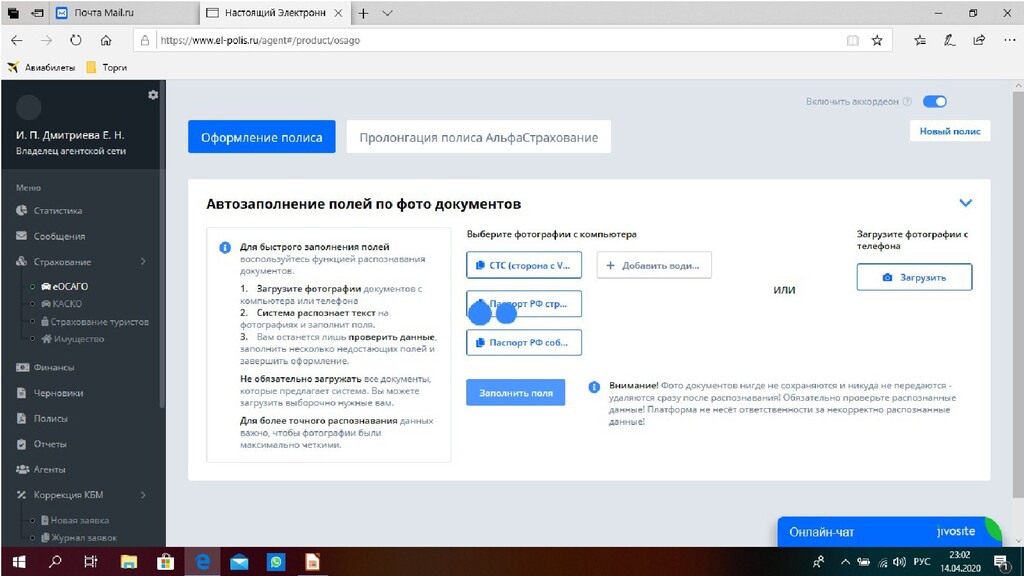The height and width of the screenshot is (576, 1024).
Task: Open the WhatsApp taskbar icon
Action: (276, 562)
